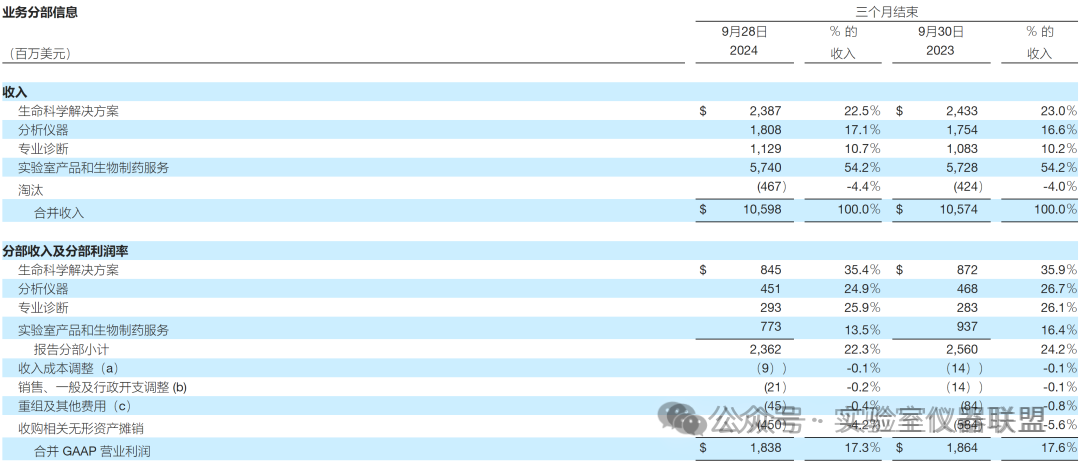Click the 9月28日 2024 column header
Image resolution: width=1080 pixels, height=463 pixels.
(x=739, y=41)
